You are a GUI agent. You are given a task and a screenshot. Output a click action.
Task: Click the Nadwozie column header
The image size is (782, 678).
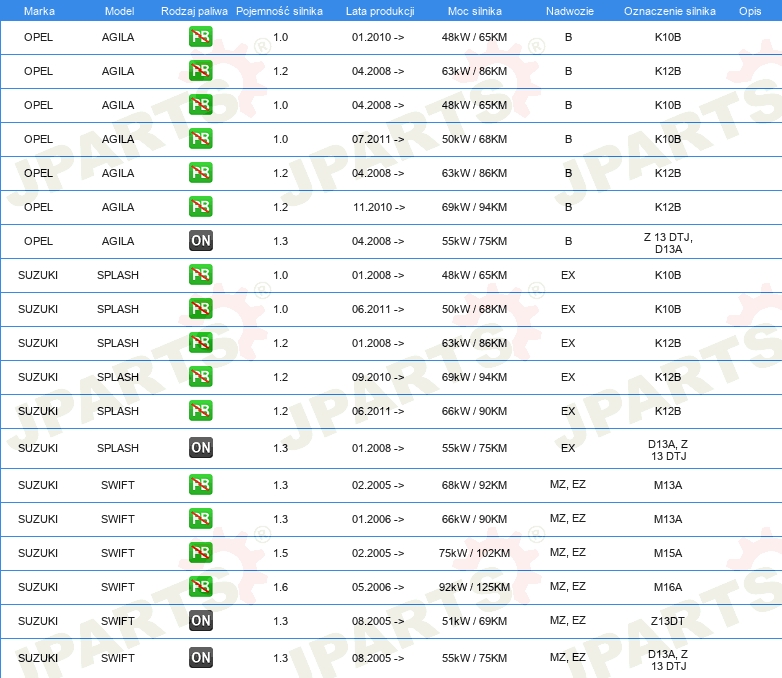(568, 10)
